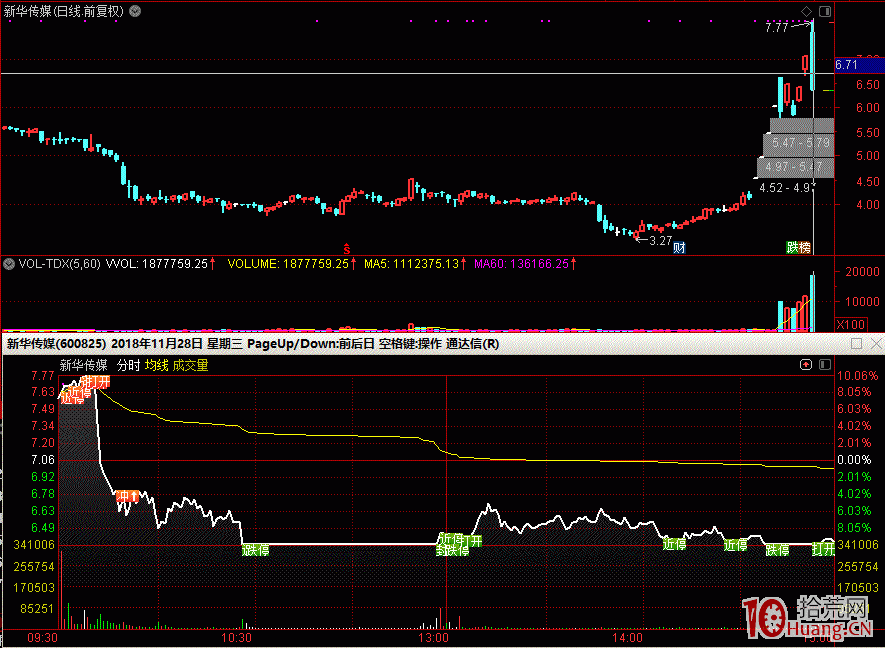
Task: Click the blue 财 marker on daily chart
Action: [679, 247]
